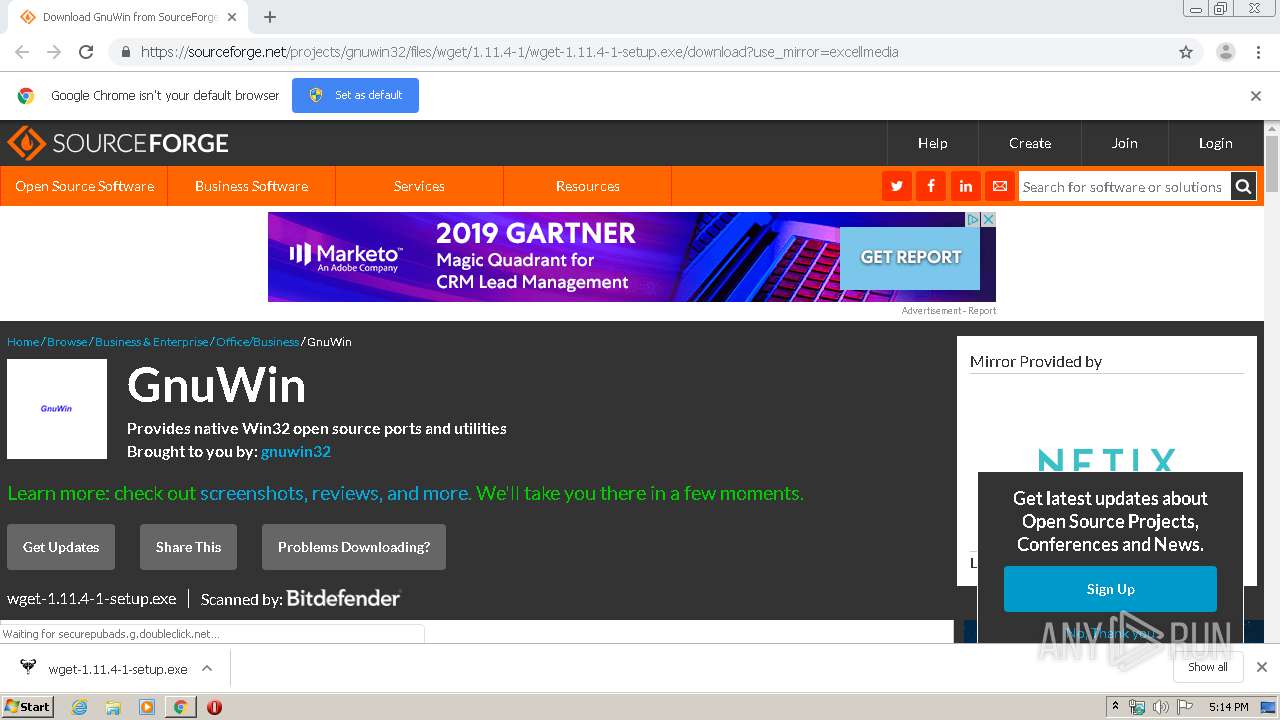Click the taskbar clock showing 5:14 PM

tap(1228, 707)
